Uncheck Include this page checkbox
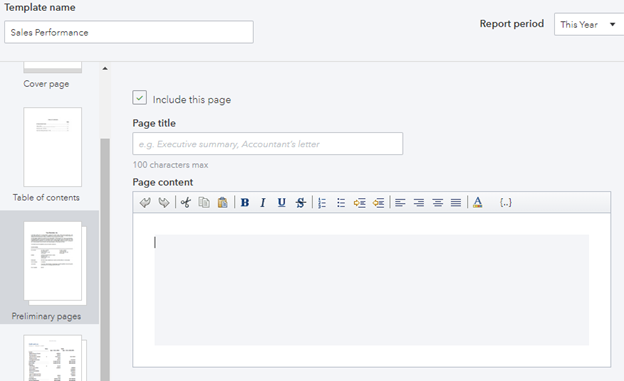The image size is (624, 381). point(139,98)
